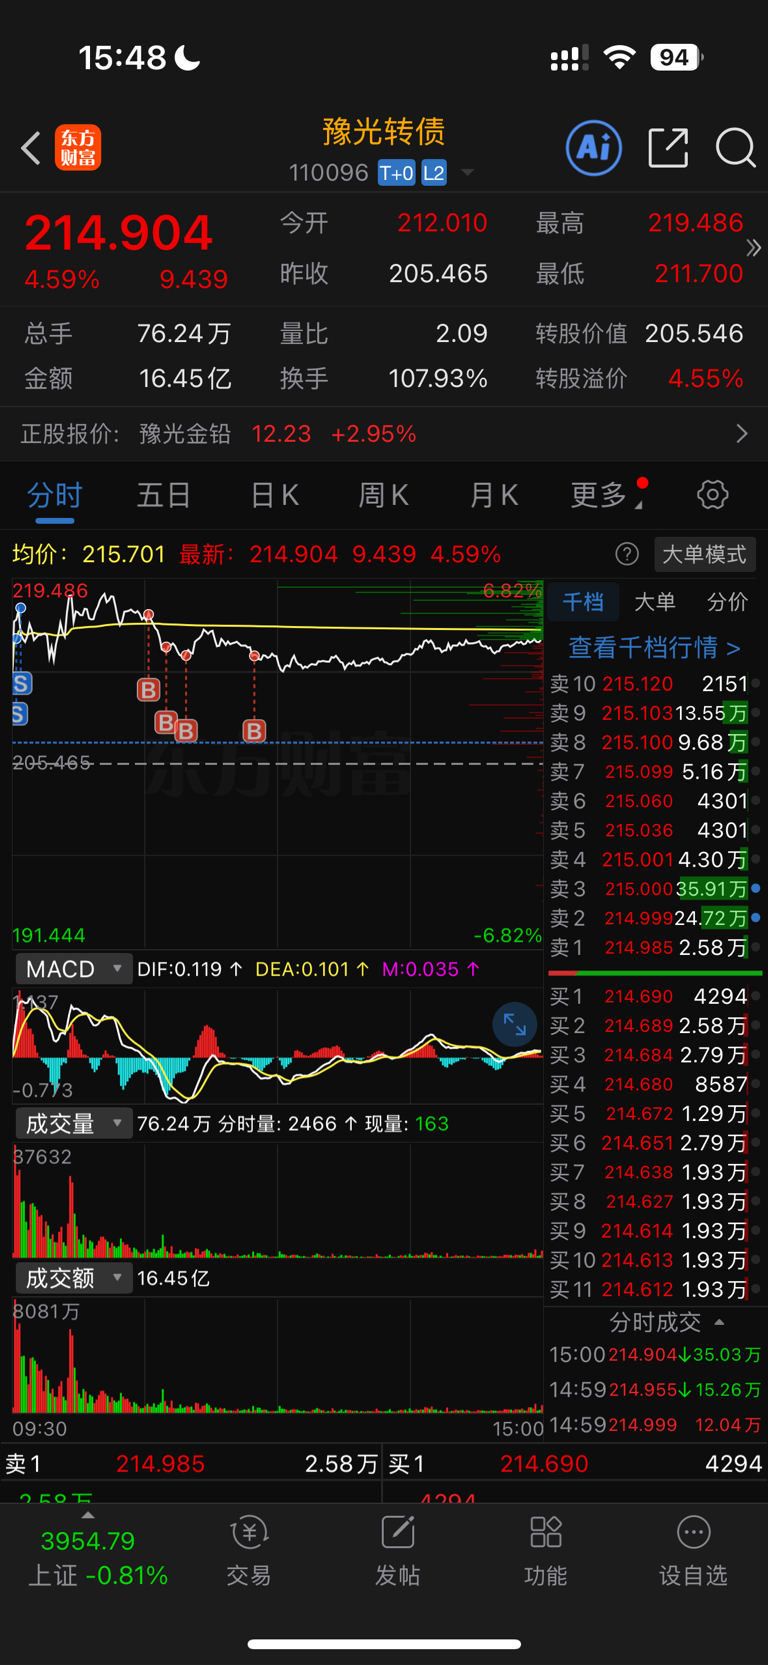The height and width of the screenshot is (1665, 769).
Task: Tap the upper S sell marker
Action: 21,683
